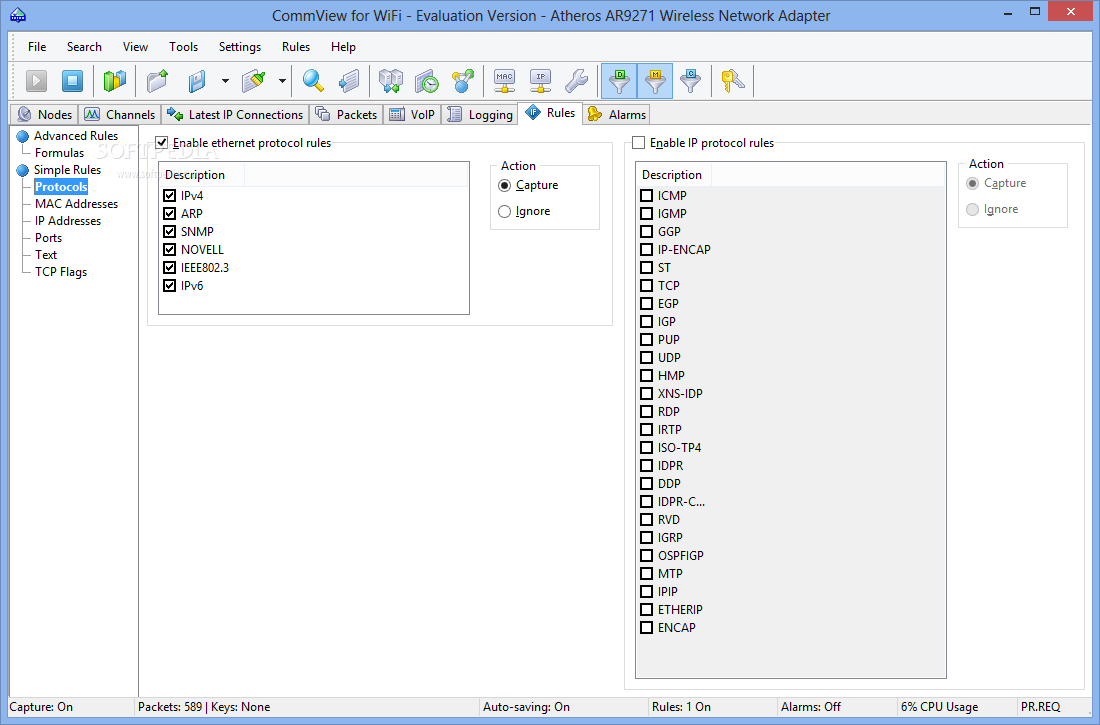Check the OSPFIGP protocol checkbox

(x=647, y=556)
